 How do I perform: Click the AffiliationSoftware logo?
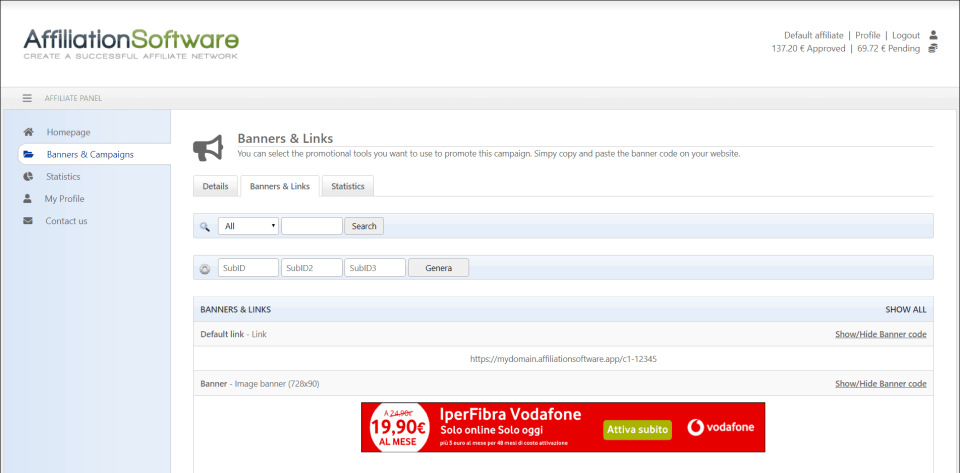(x=131, y=43)
